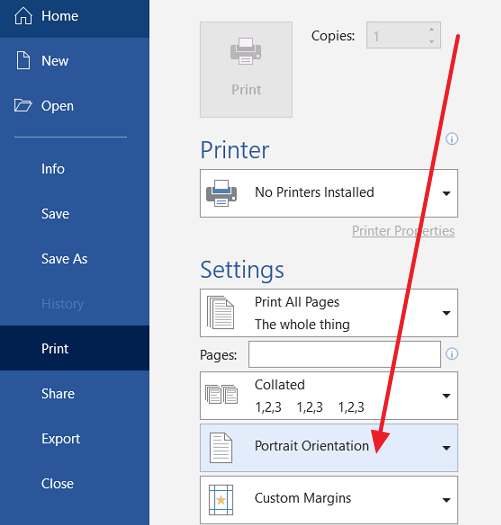Image resolution: width=501 pixels, height=525 pixels.
Task: Increase copies with the up arrow
Action: click(x=432, y=29)
